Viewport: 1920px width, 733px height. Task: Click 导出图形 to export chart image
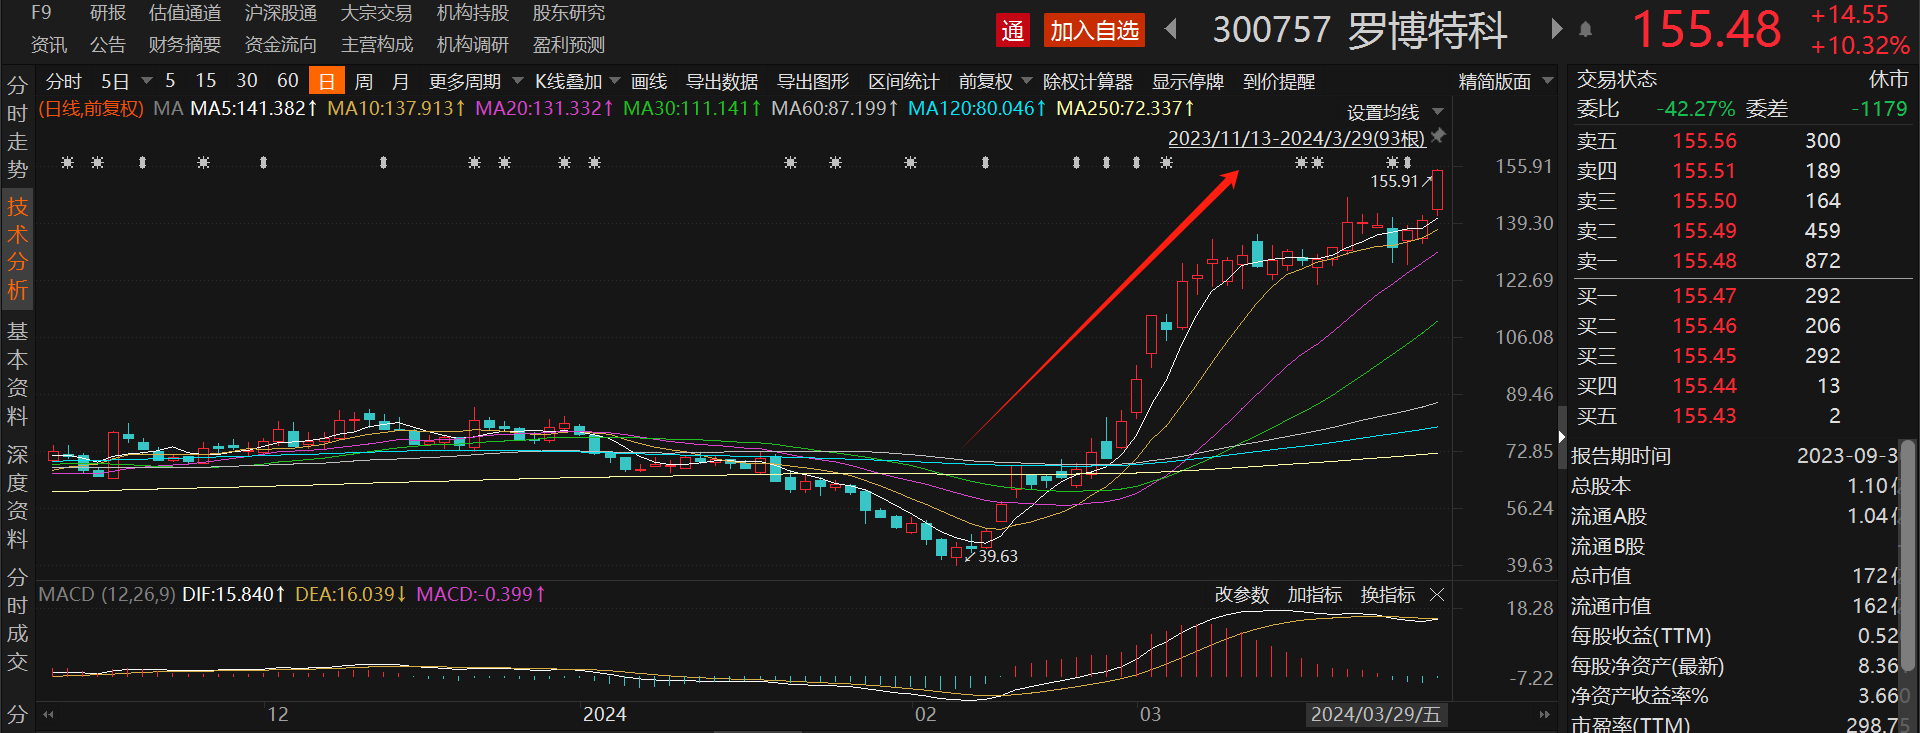coord(813,81)
